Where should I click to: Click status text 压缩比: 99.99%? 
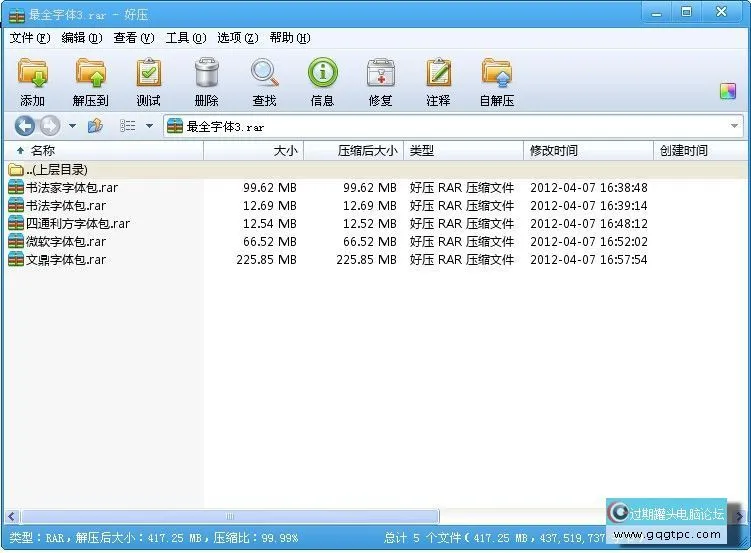click(x=256, y=538)
